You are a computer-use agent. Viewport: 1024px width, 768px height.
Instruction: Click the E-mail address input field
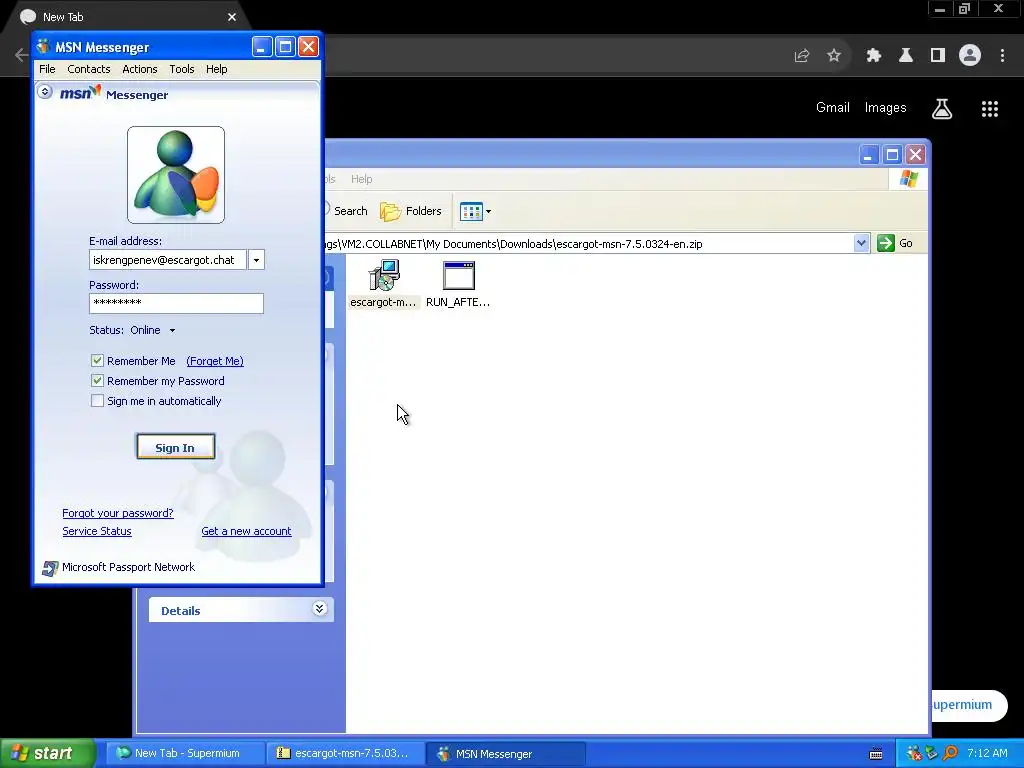tap(168, 260)
